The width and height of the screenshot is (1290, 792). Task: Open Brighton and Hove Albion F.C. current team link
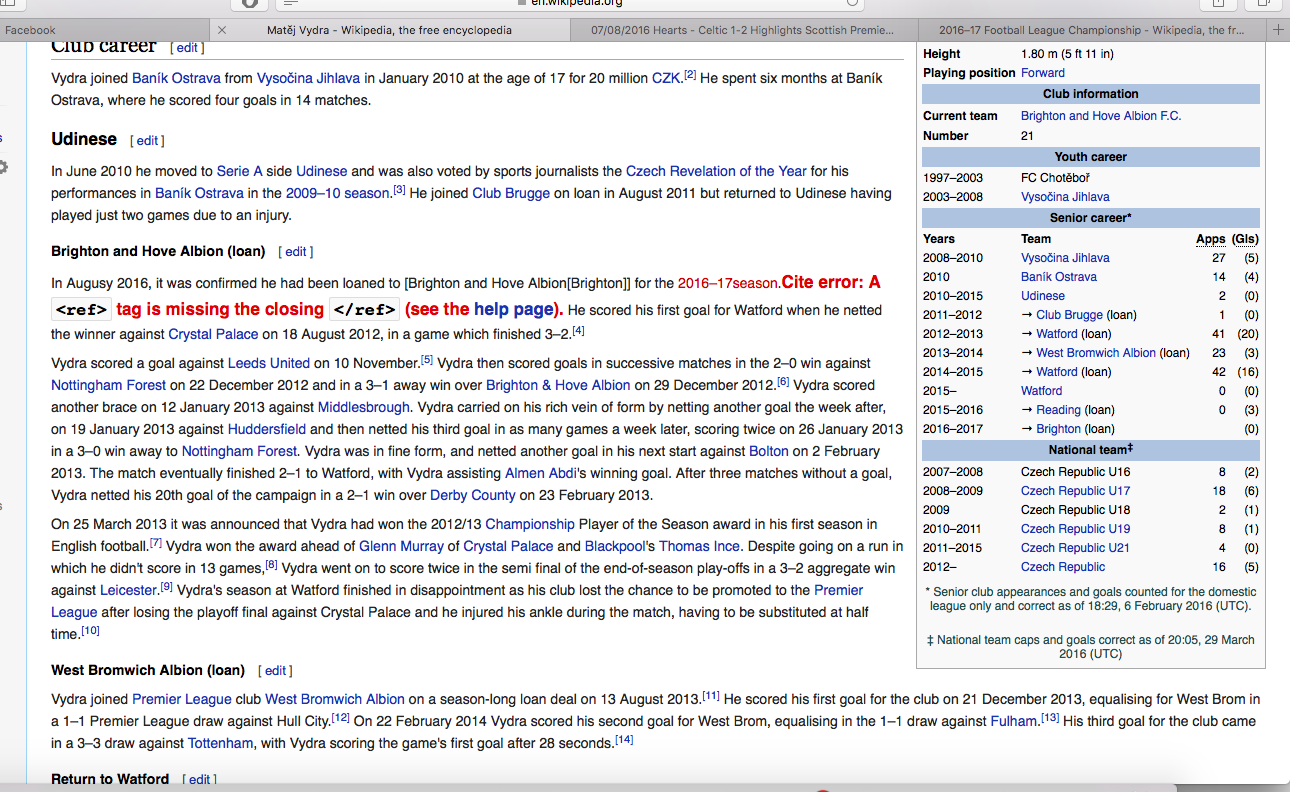(x=1101, y=116)
